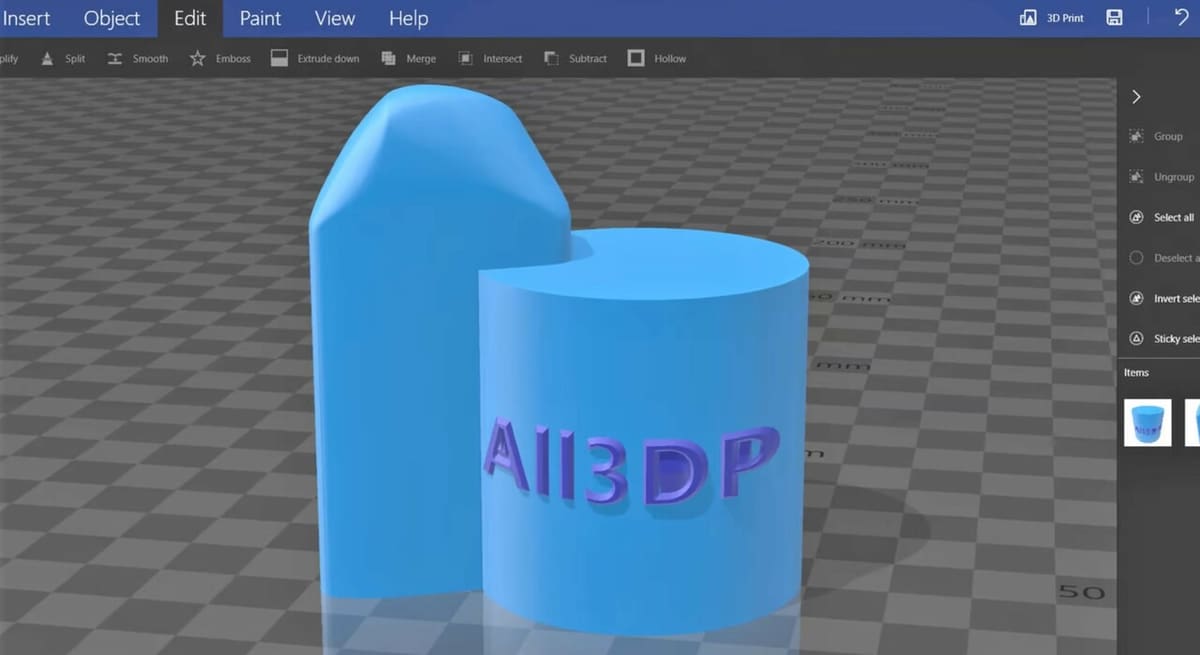Click the Extrude down label
Screen dimensions: 1200x655
pyautogui.click(x=328, y=59)
